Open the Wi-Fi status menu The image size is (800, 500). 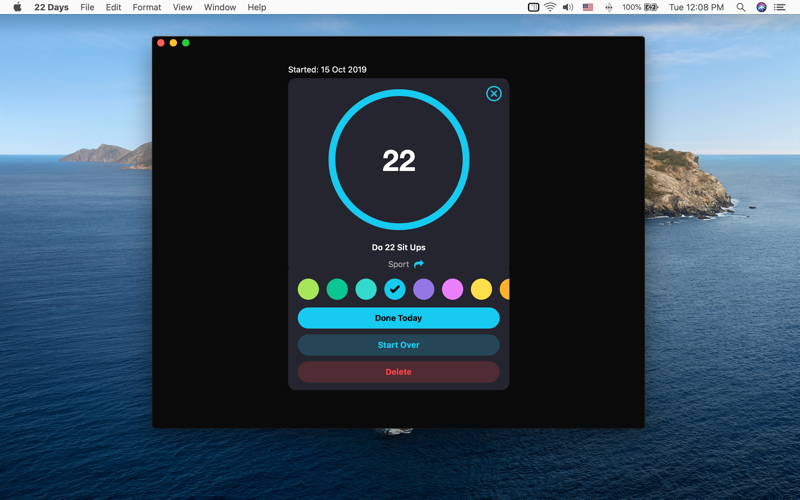(x=550, y=7)
